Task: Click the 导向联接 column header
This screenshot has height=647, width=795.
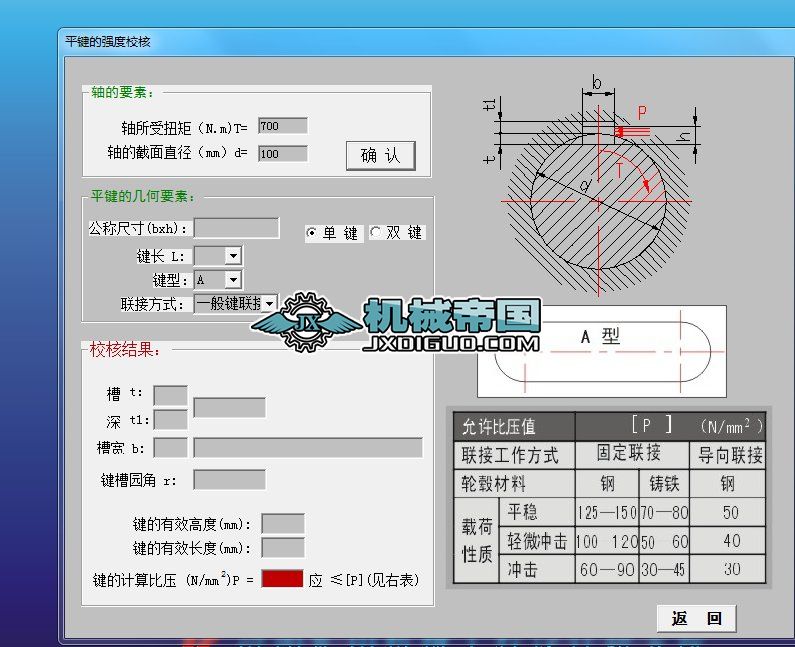Action: 728,454
